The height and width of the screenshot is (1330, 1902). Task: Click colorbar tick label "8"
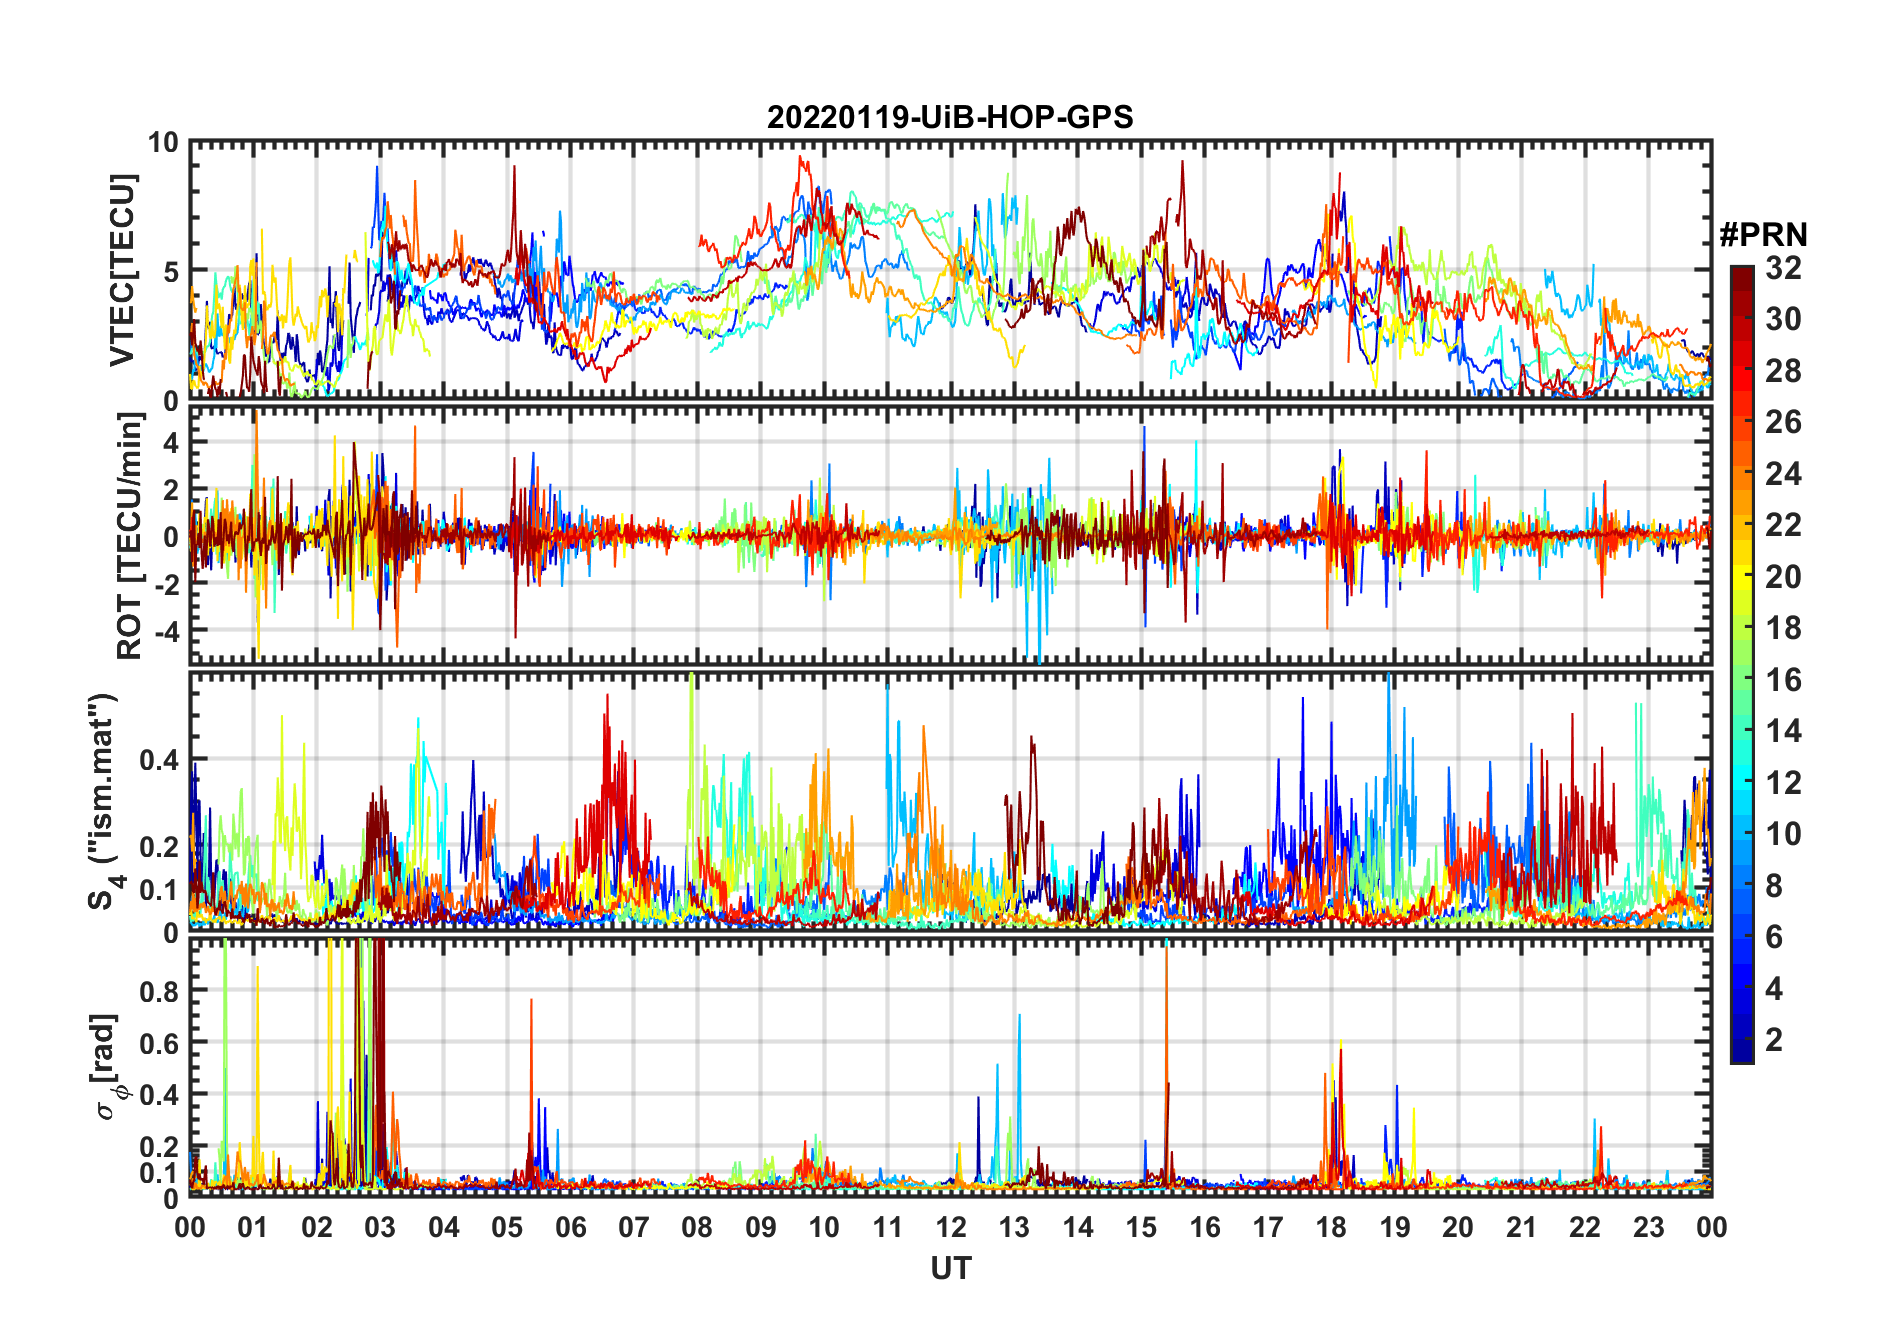tap(1774, 885)
